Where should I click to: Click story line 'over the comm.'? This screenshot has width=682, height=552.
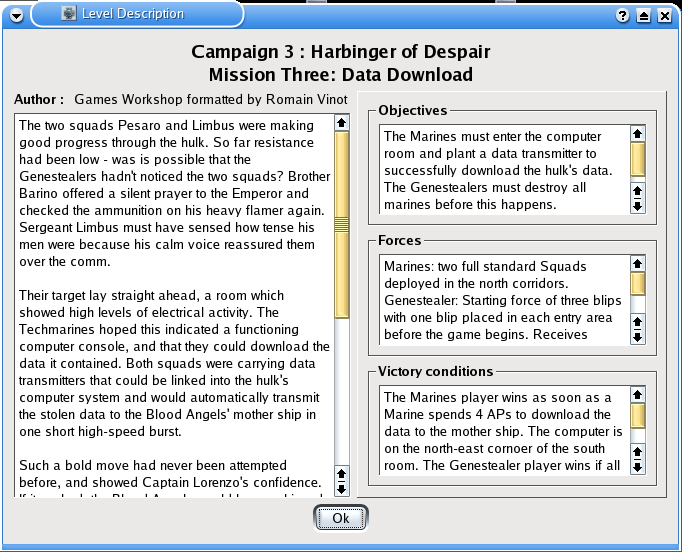click(x=64, y=261)
